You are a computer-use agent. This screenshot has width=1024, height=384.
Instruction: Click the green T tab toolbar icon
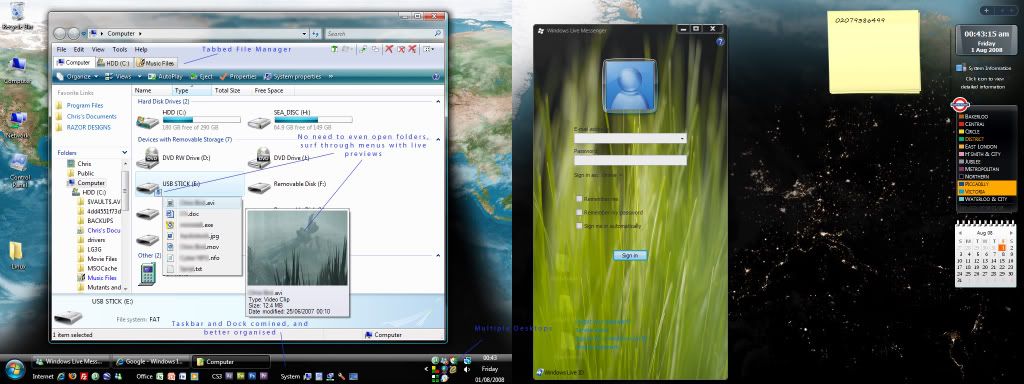[x=334, y=49]
